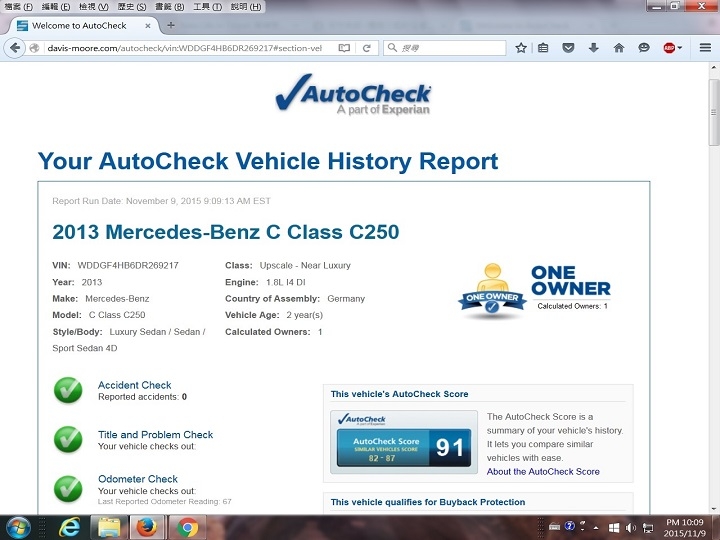Open the downloads arrow icon
The height and width of the screenshot is (540, 720).
click(x=593, y=48)
